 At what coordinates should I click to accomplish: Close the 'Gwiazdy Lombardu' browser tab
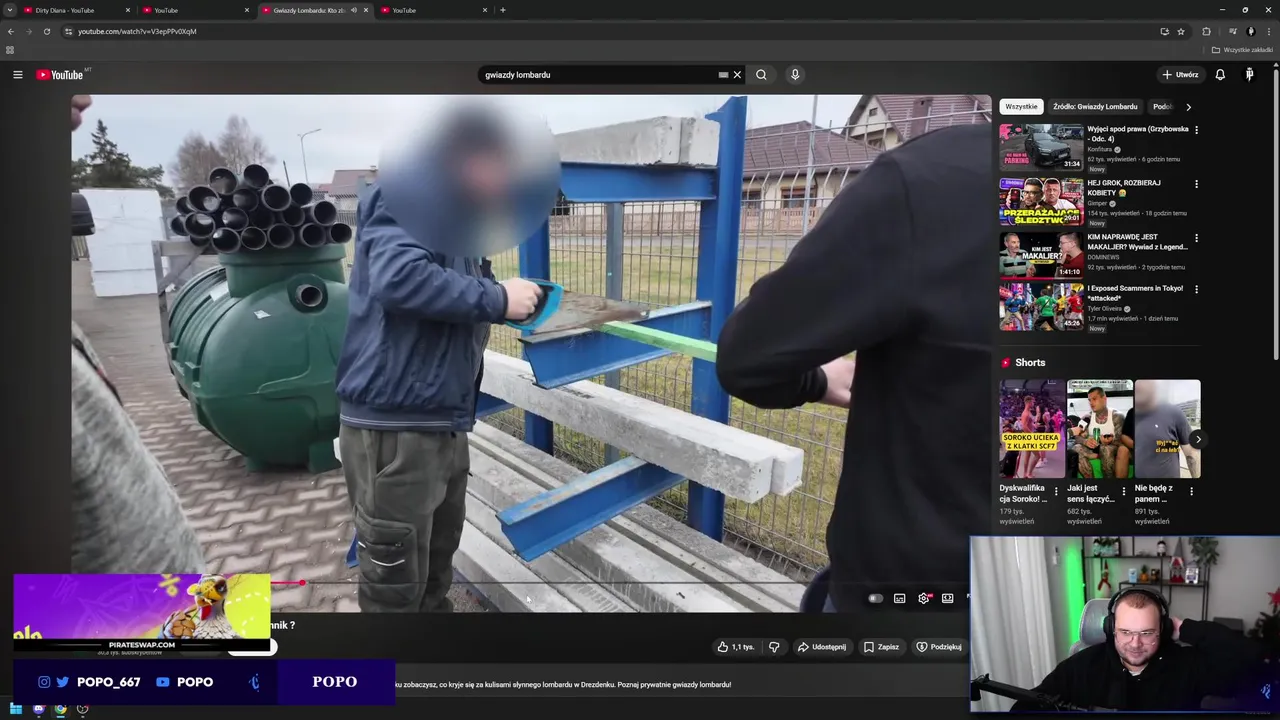pyautogui.click(x=366, y=10)
